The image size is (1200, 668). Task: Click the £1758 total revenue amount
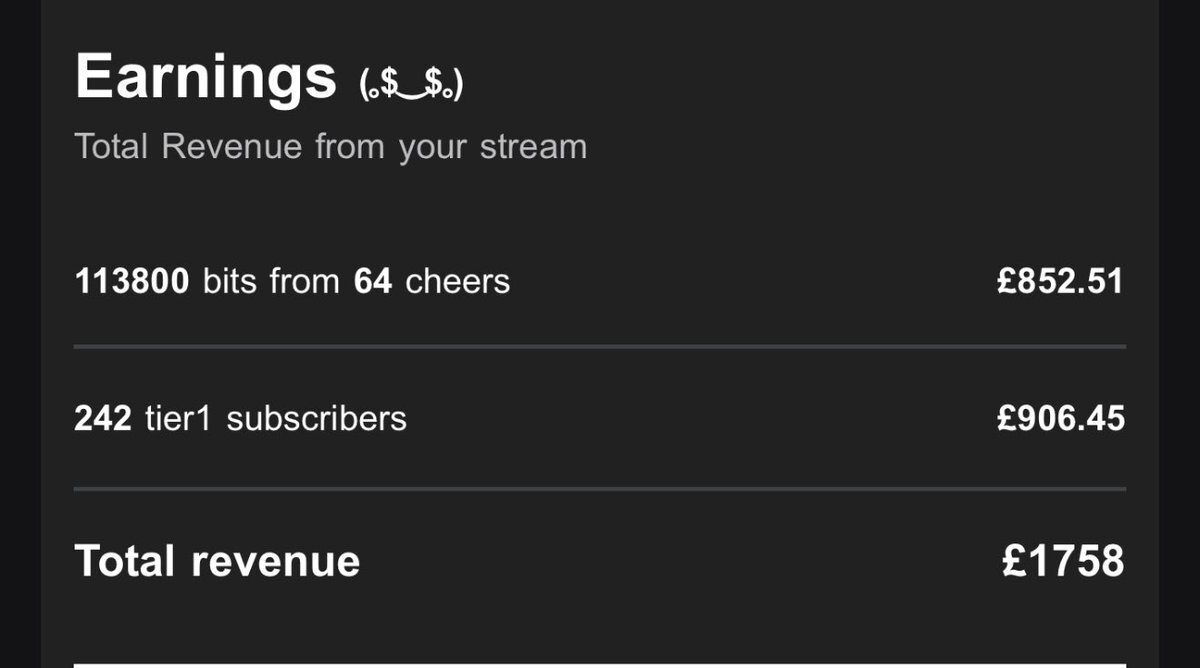point(1062,561)
